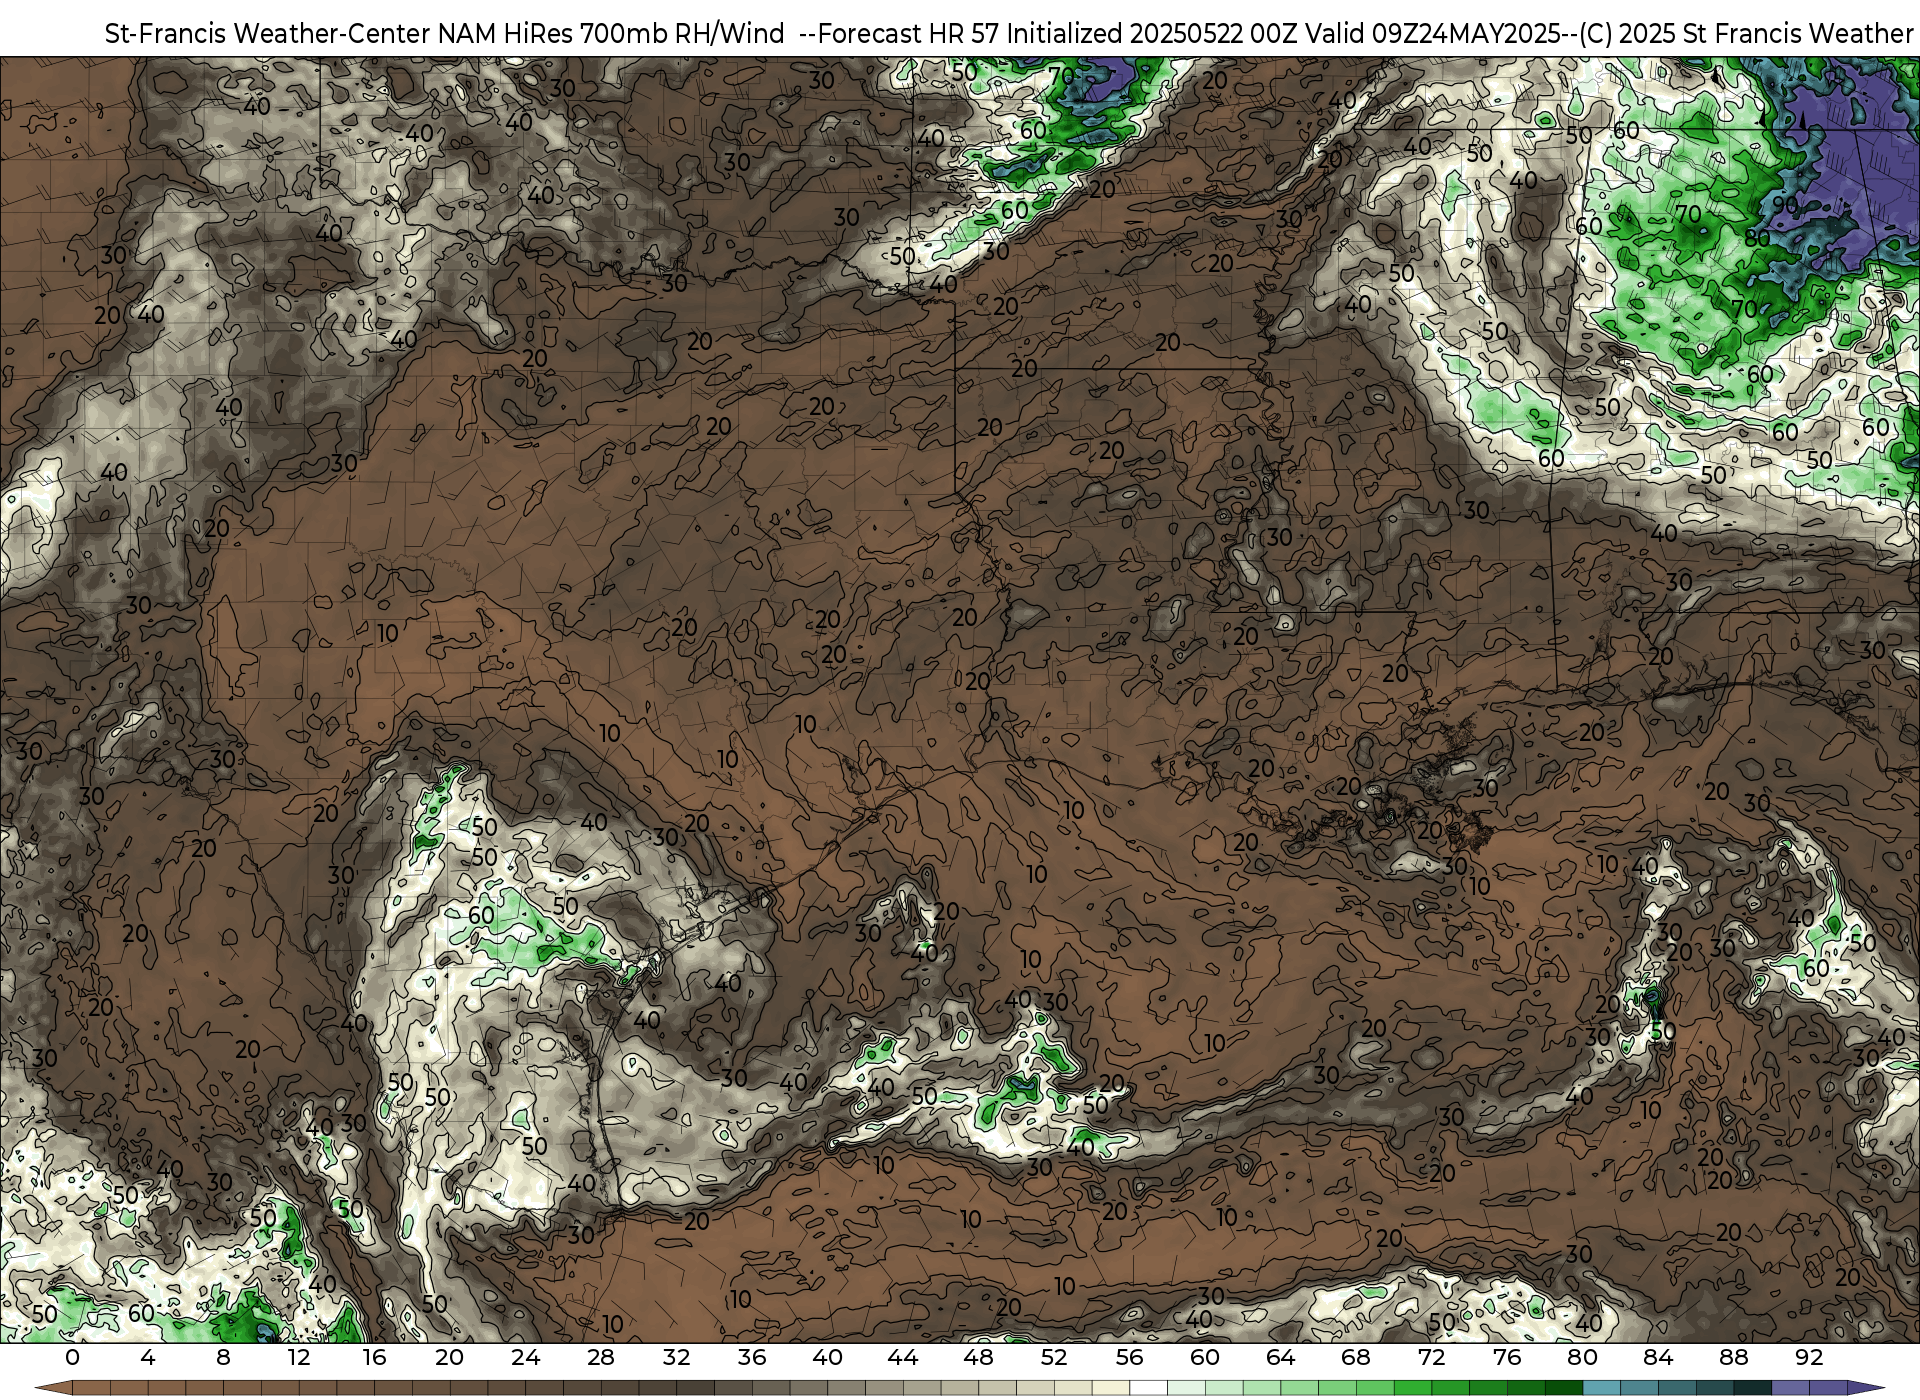Click the colorbar label "32"

pos(676,1358)
